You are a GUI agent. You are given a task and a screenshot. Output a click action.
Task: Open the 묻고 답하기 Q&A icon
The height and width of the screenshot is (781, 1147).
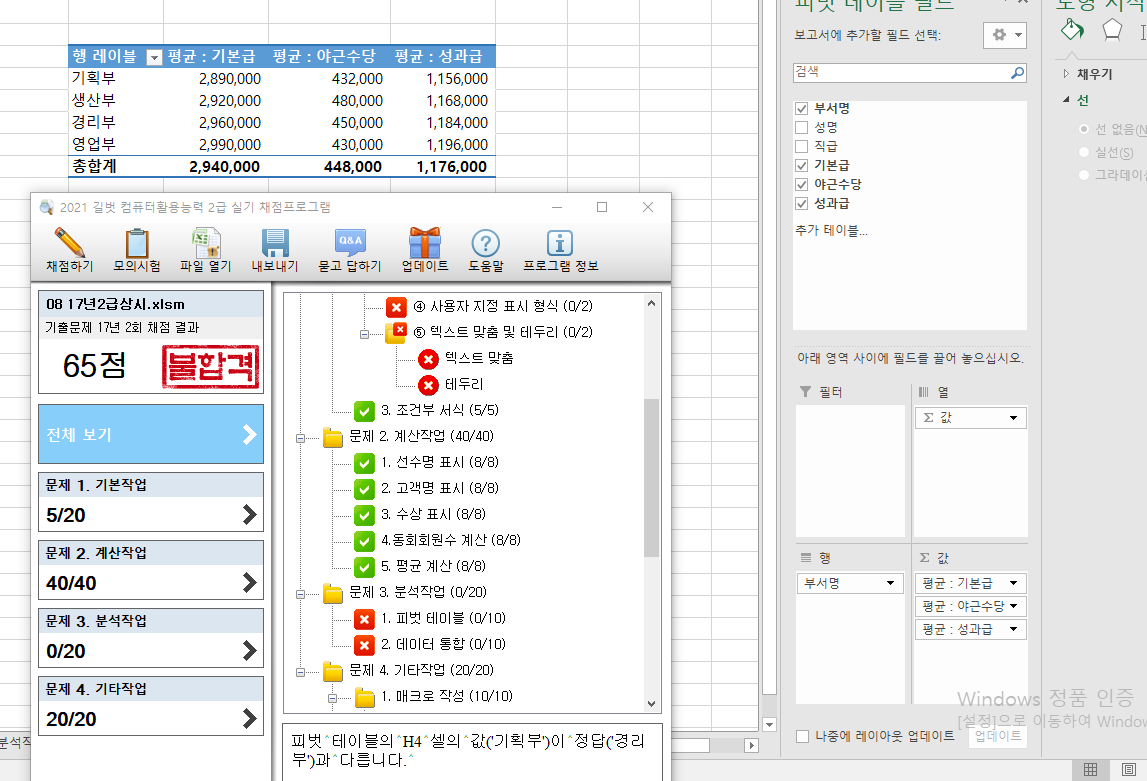[x=350, y=243]
